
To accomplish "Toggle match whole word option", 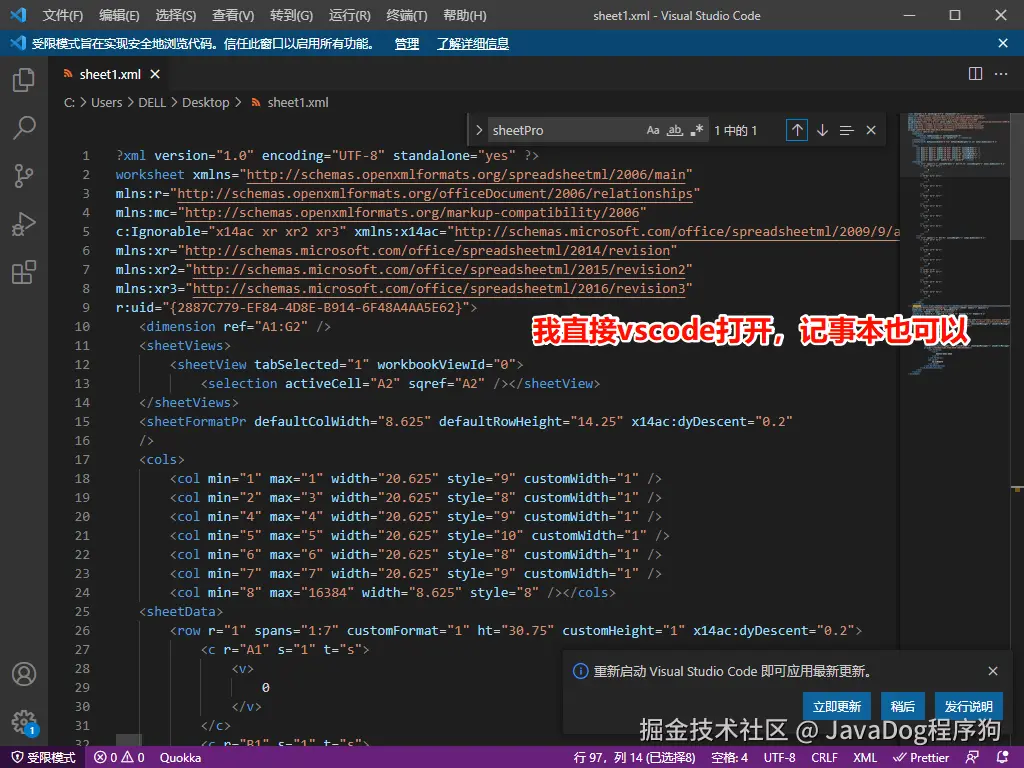I will point(675,130).
